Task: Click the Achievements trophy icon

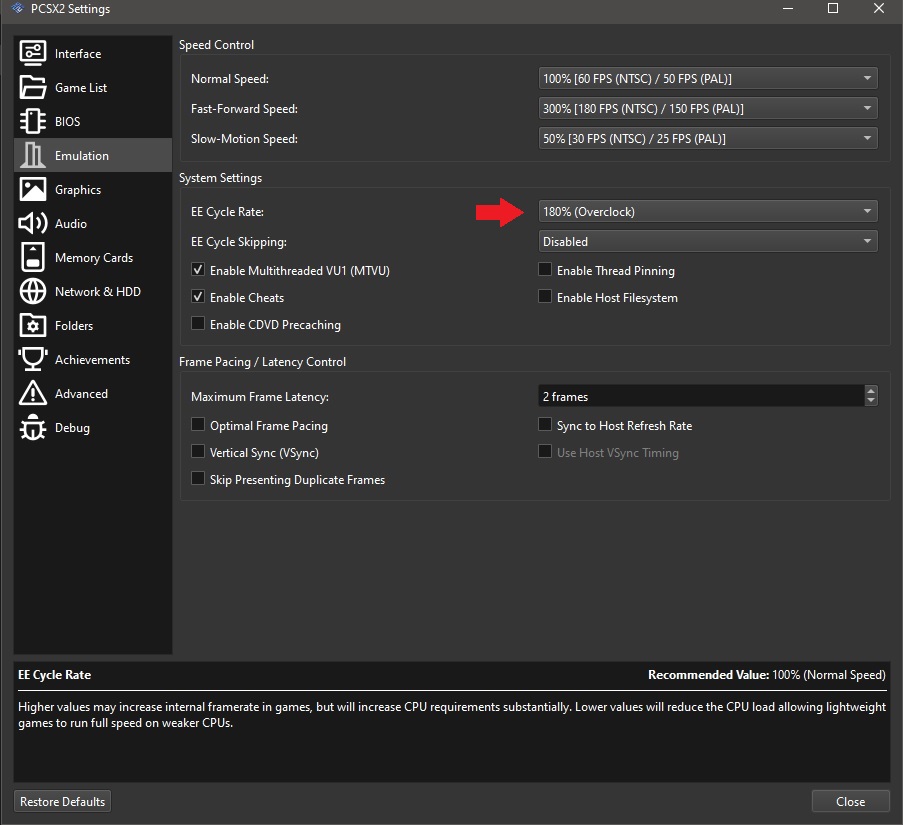Action: (33, 359)
